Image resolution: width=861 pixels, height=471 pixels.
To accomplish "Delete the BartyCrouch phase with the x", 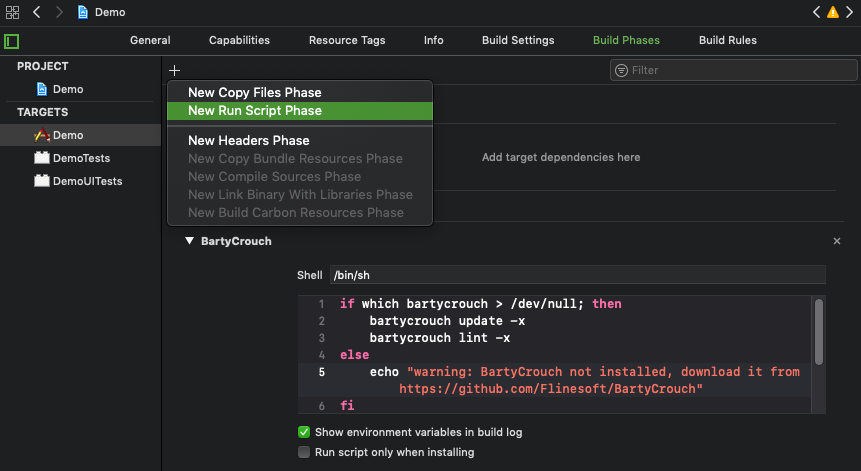I will point(837,241).
